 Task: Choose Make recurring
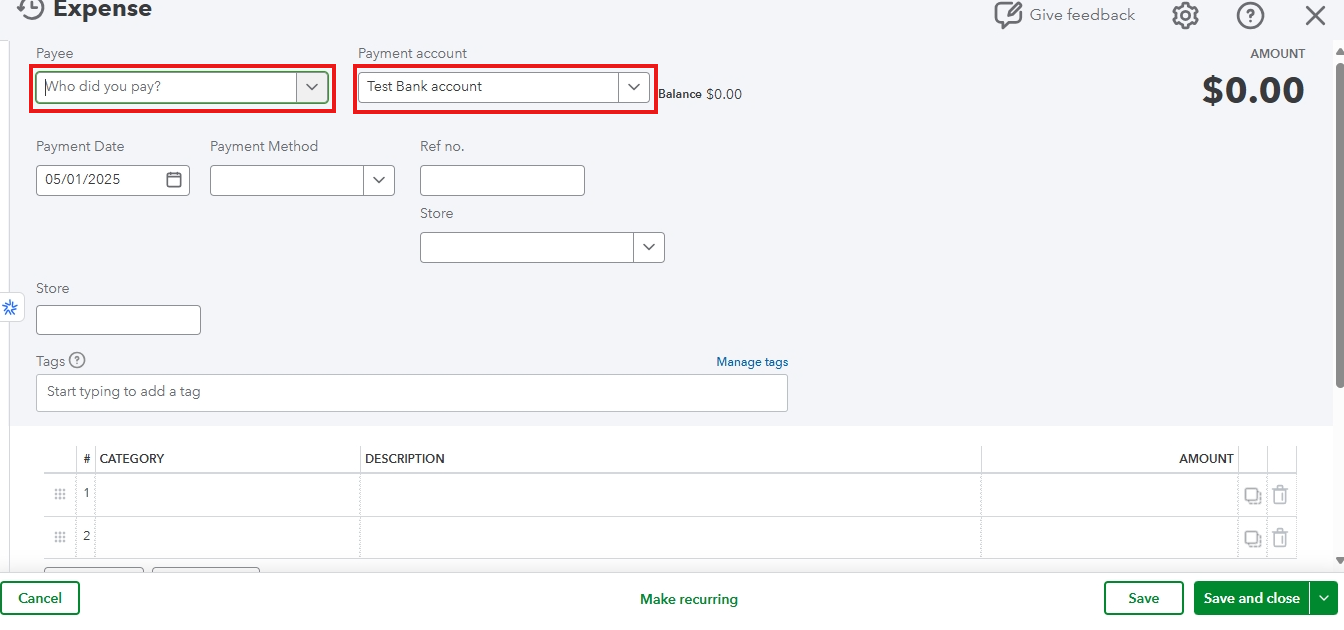pos(689,599)
